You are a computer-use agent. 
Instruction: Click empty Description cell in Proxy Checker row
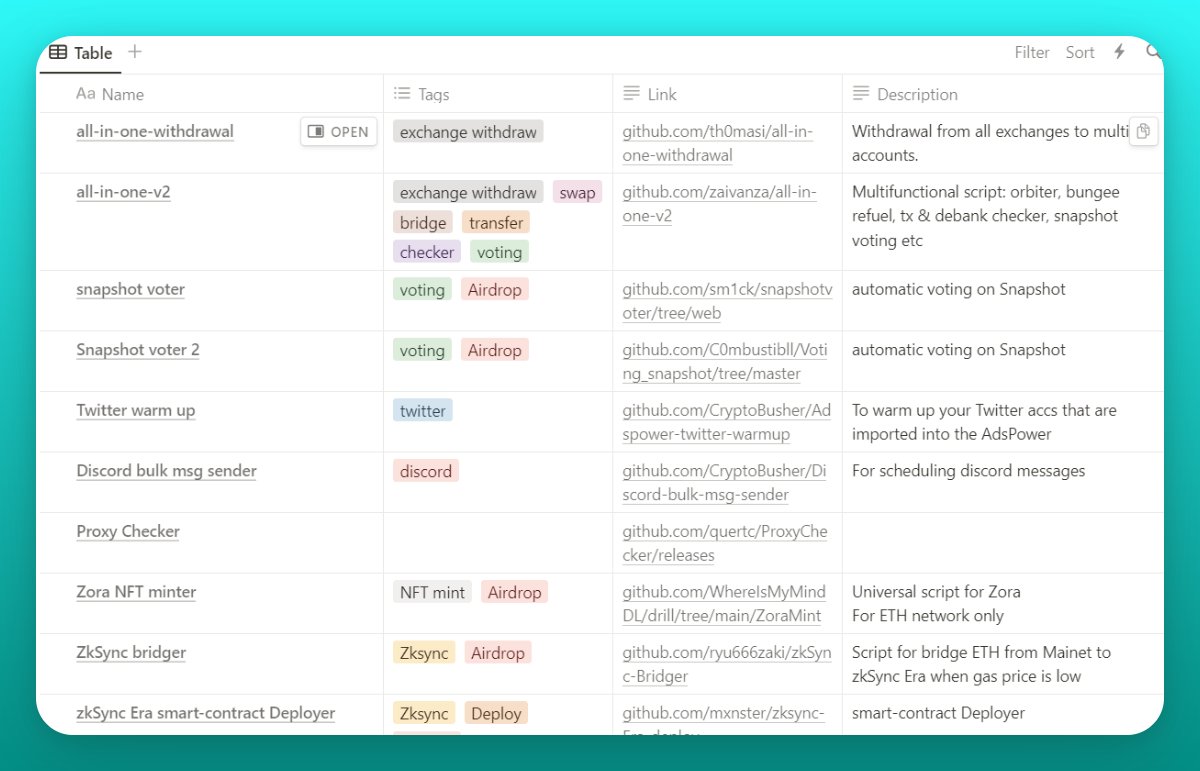tap(1003, 543)
